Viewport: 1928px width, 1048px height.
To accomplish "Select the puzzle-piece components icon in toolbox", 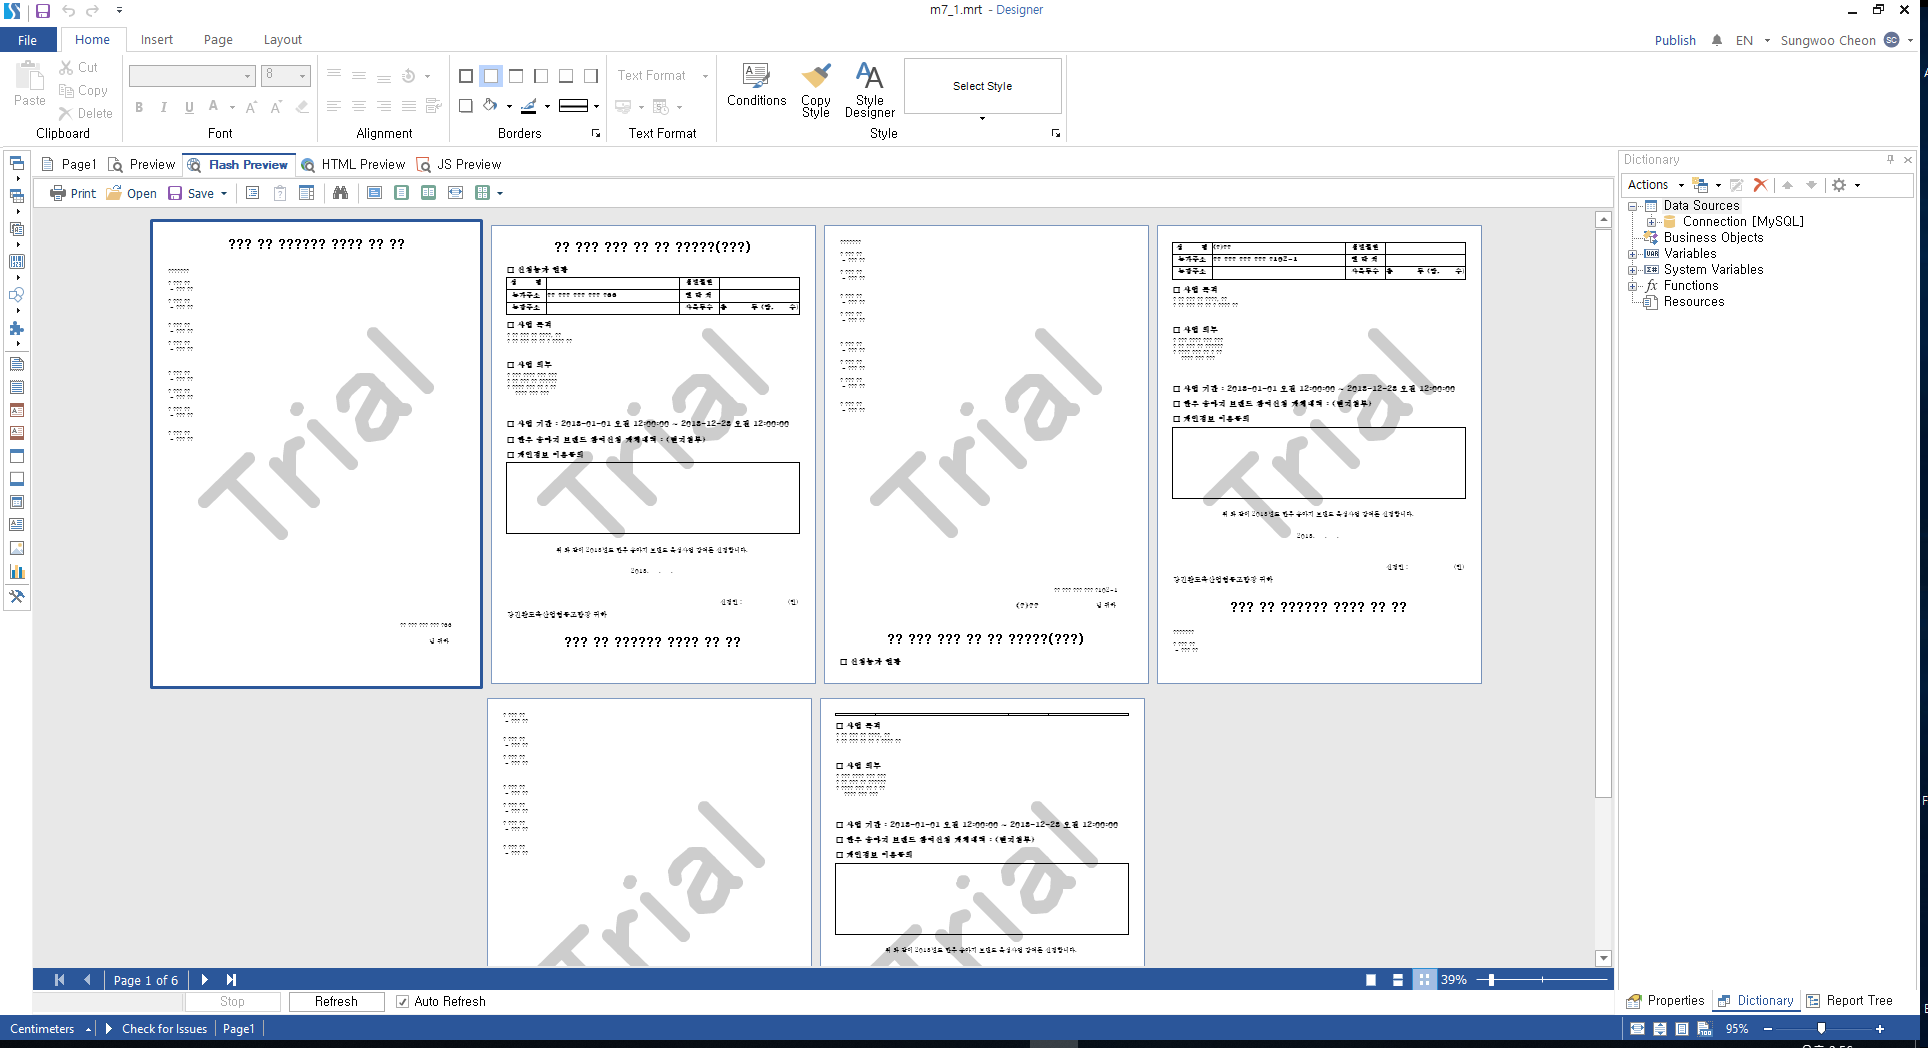I will [17, 328].
